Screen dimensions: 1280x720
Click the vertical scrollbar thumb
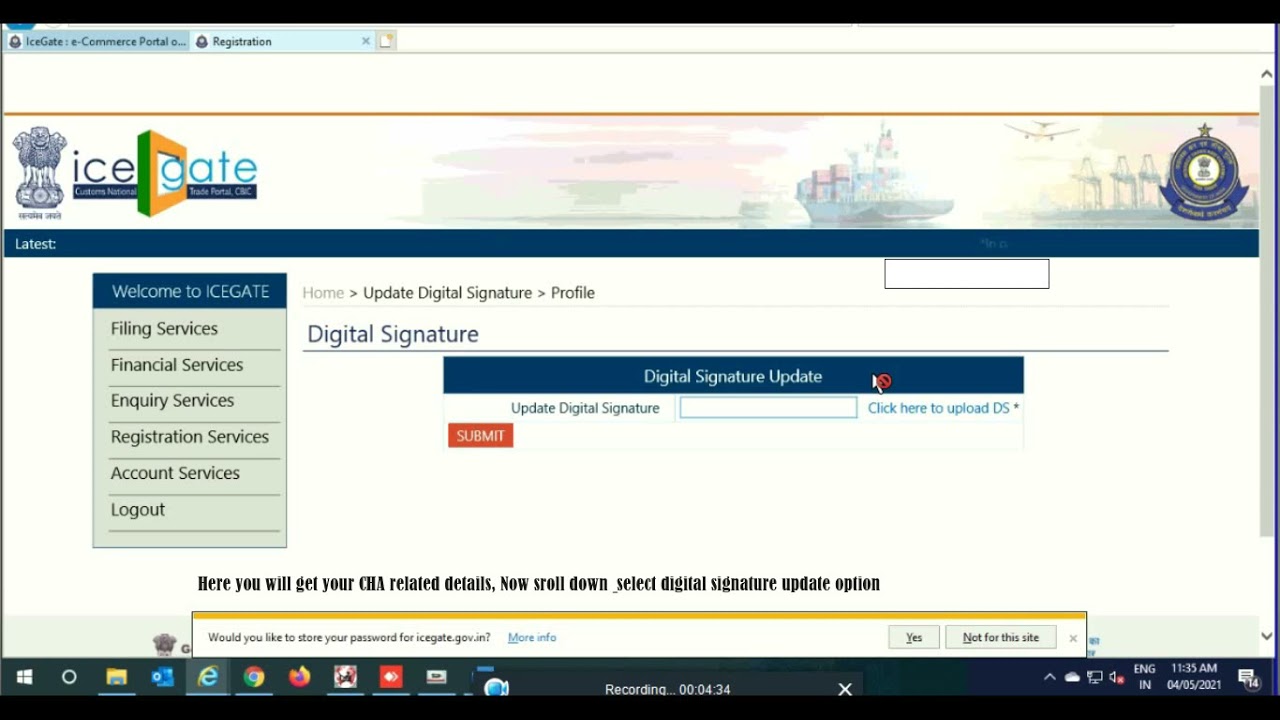tap(1267, 312)
